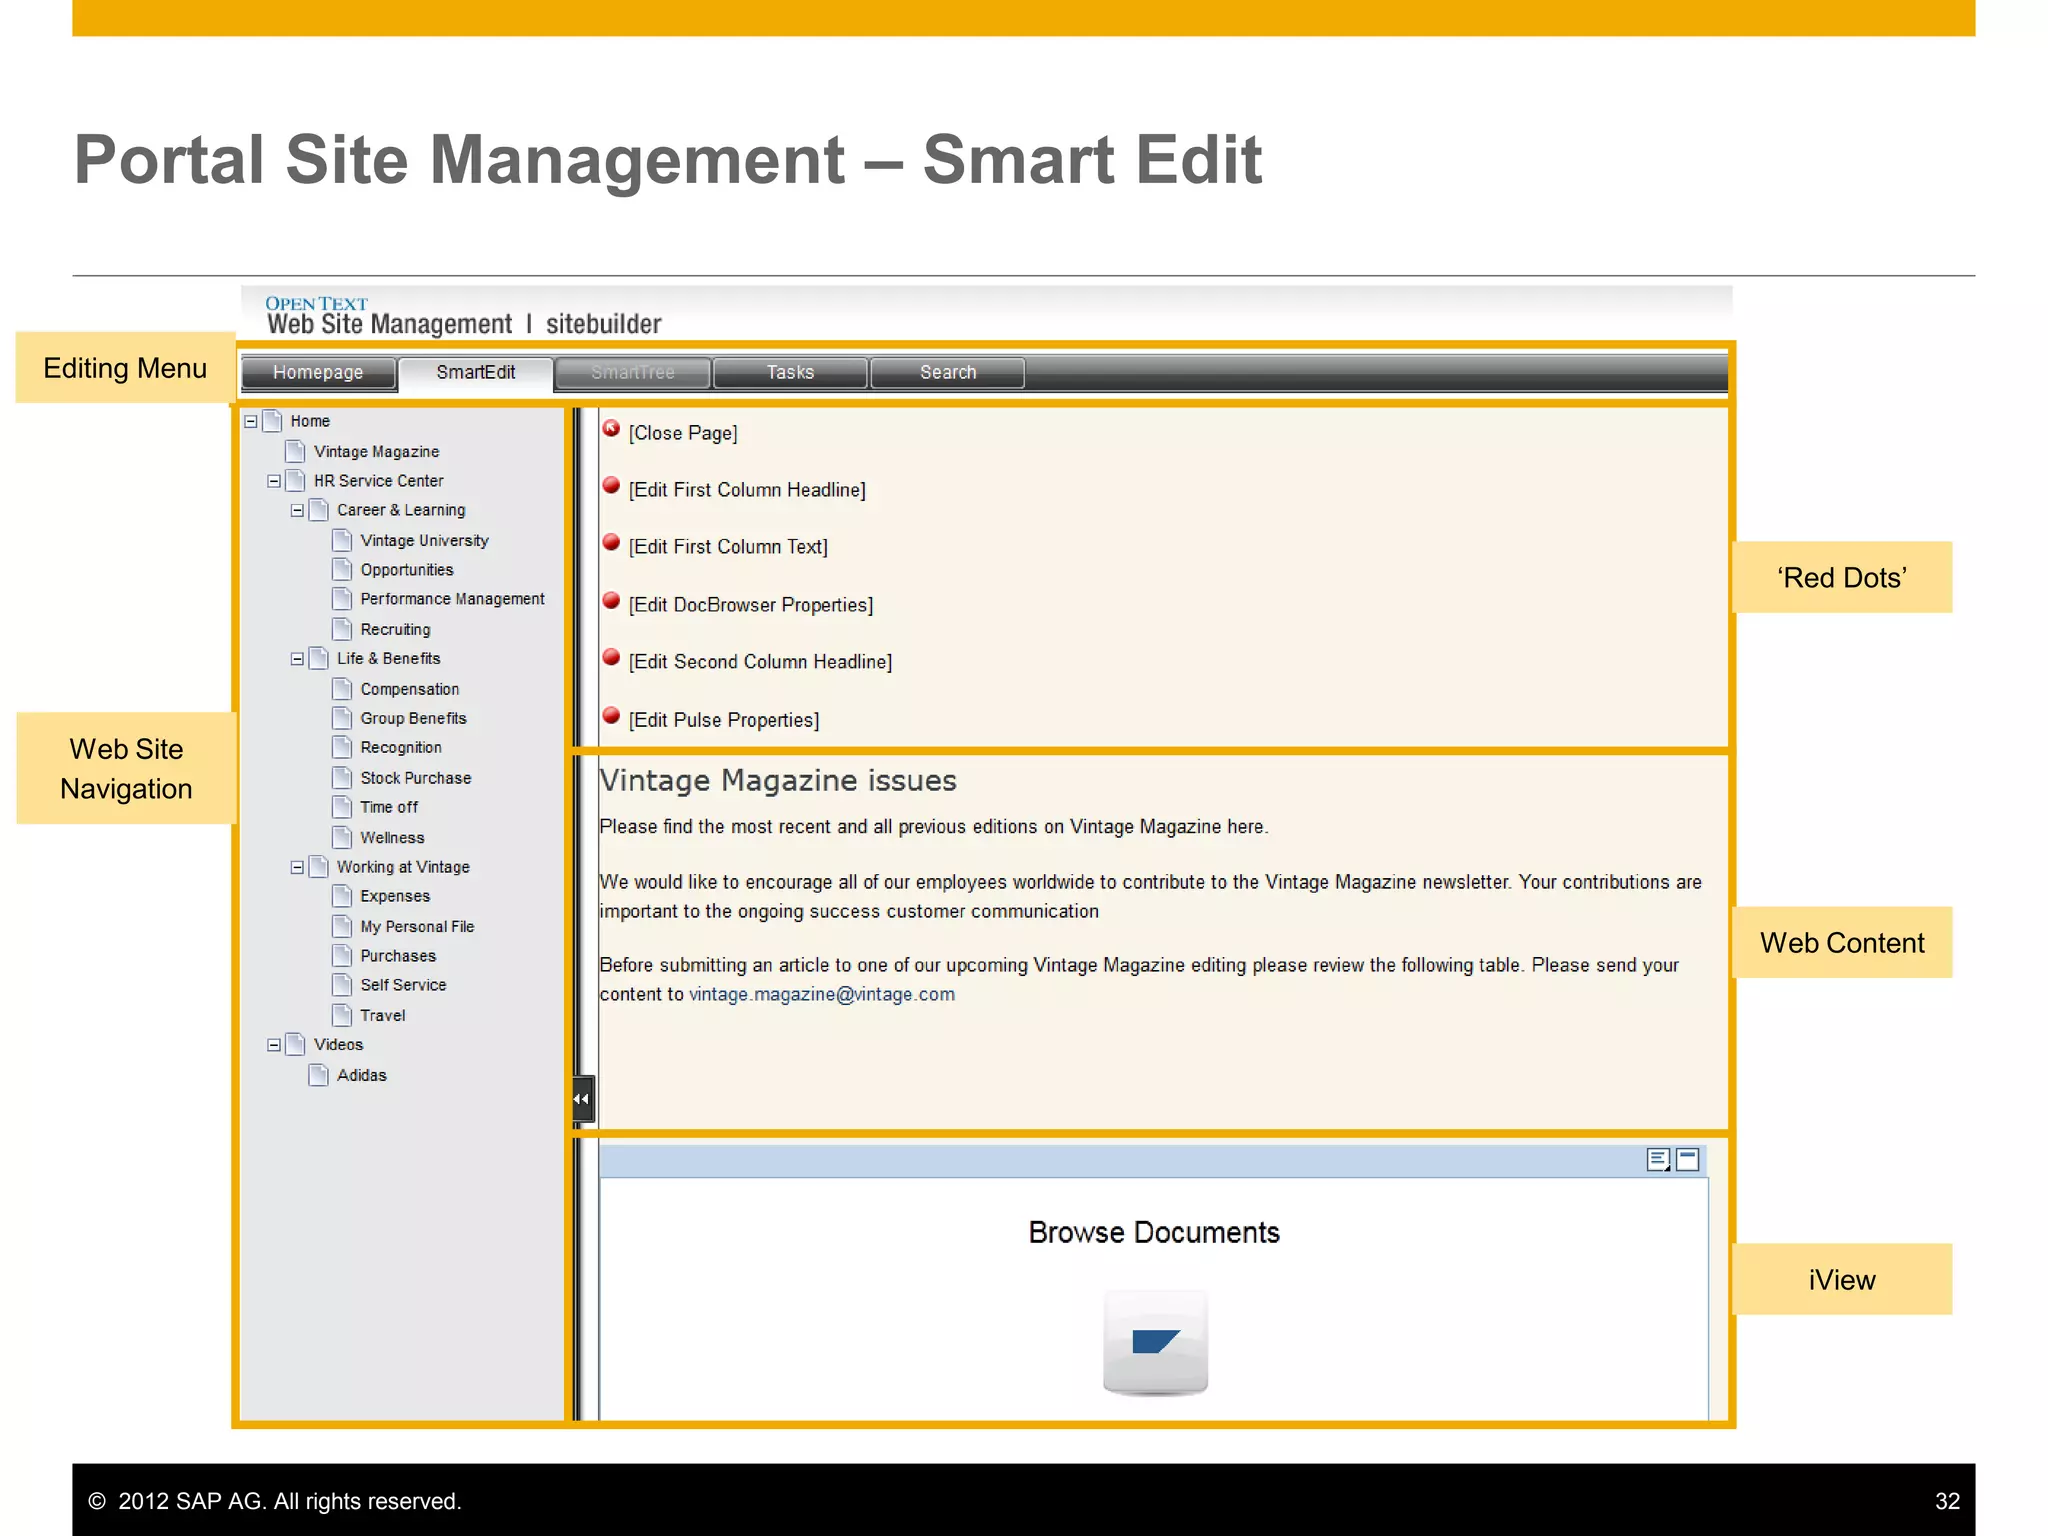Collapse the Home tree node
The width and height of the screenshot is (2048, 1536).
pyautogui.click(x=251, y=422)
